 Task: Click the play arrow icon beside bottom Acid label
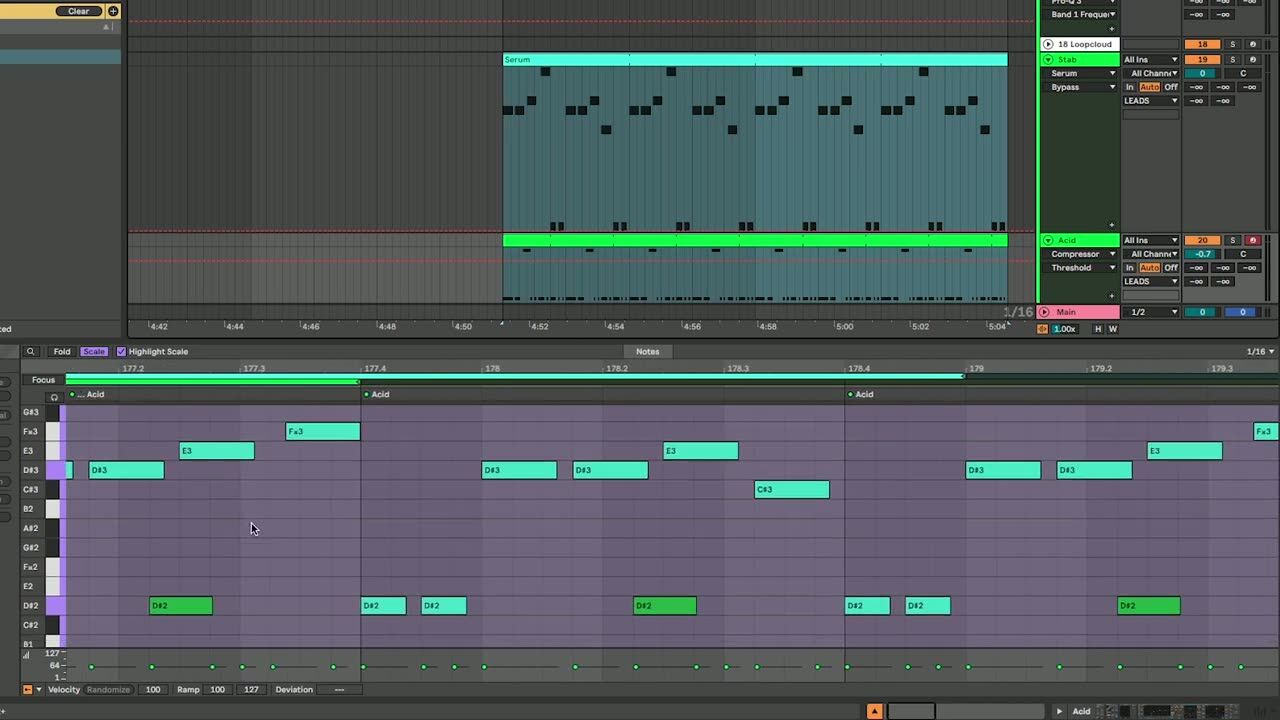click(1059, 711)
